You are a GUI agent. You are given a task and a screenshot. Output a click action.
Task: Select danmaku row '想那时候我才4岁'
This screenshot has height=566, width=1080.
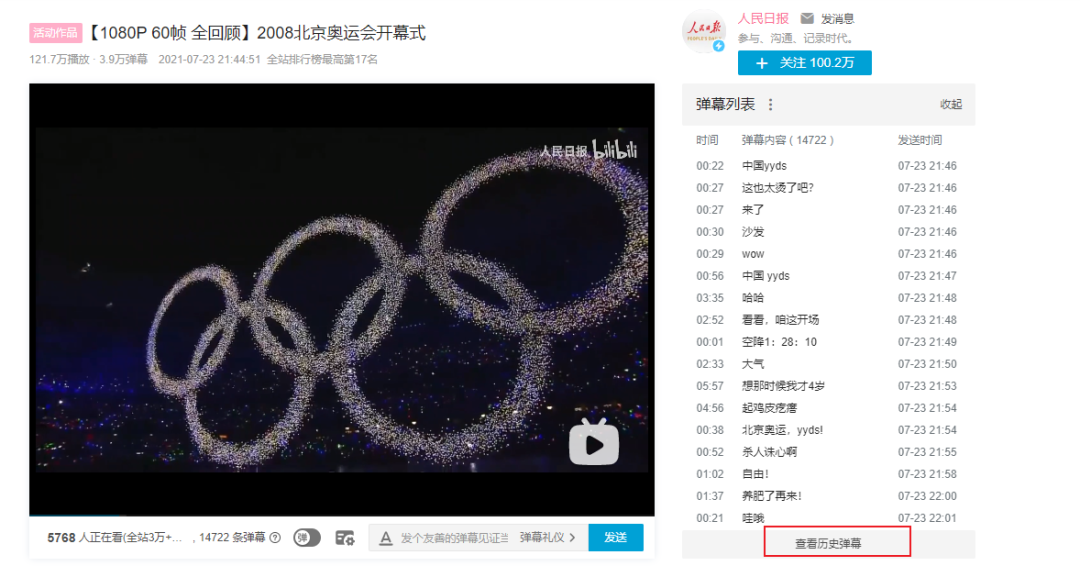tap(829, 386)
